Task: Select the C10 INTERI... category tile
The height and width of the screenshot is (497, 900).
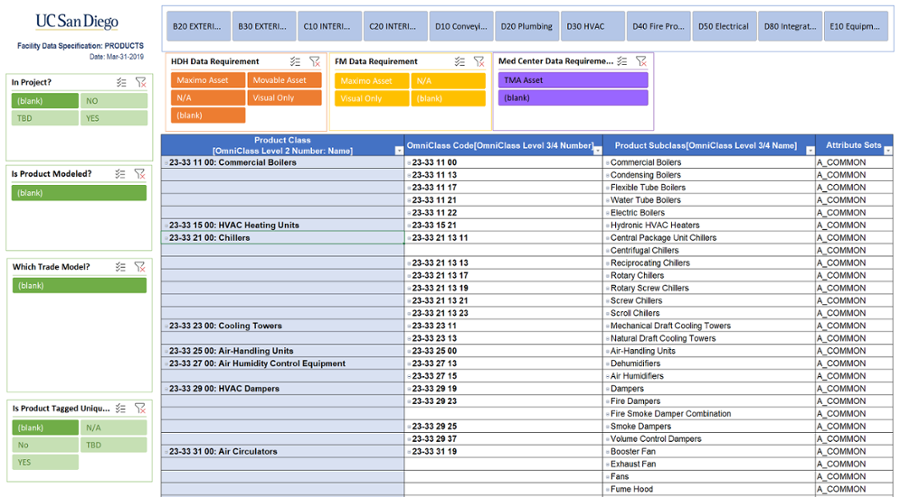Action: 330,26
